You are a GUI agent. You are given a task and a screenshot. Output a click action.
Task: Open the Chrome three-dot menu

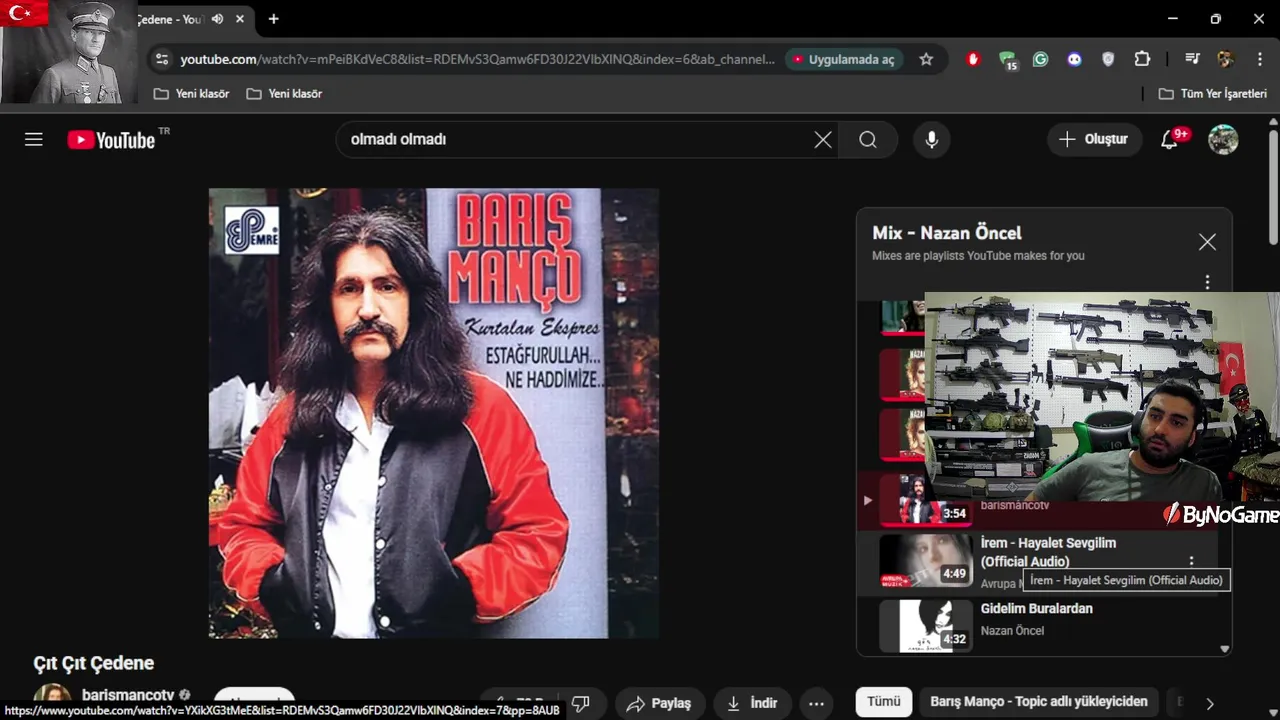pos(1260,59)
